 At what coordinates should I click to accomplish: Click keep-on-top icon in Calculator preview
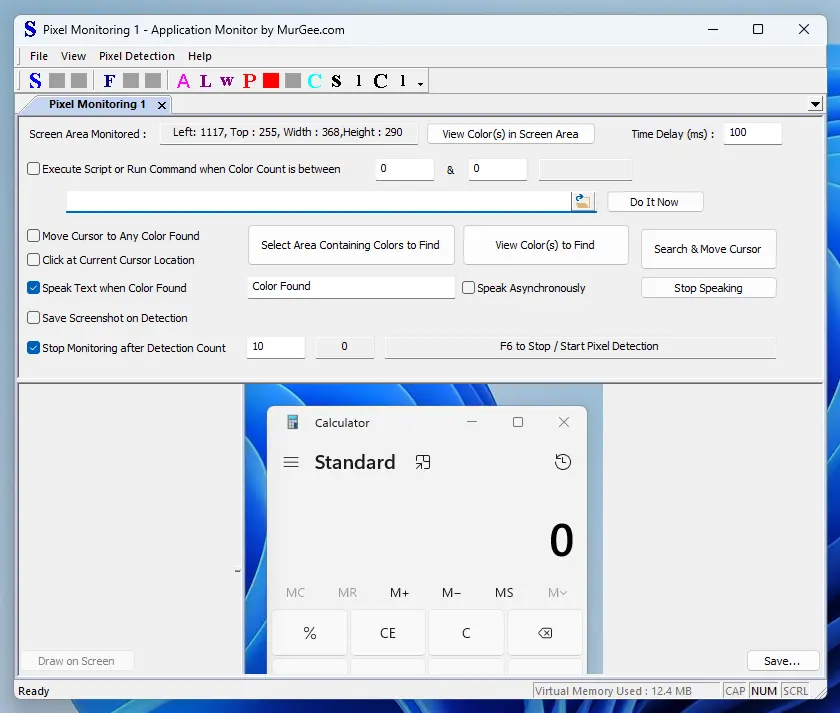coord(423,462)
